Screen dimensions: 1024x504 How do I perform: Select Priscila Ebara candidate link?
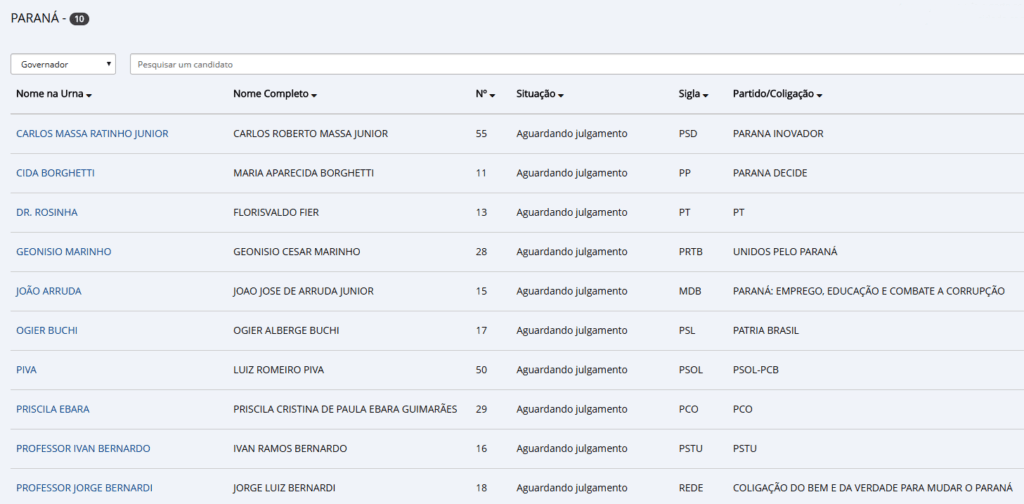[55, 409]
